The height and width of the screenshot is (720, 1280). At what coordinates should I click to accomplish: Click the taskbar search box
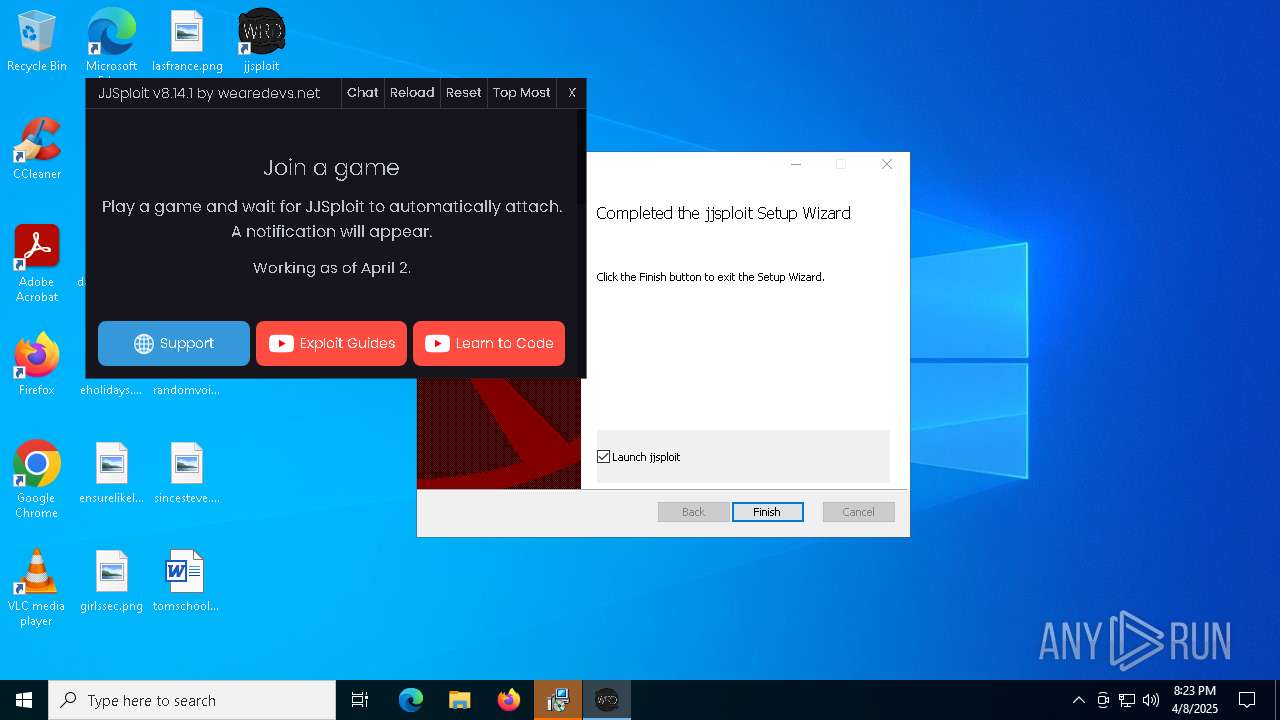192,700
